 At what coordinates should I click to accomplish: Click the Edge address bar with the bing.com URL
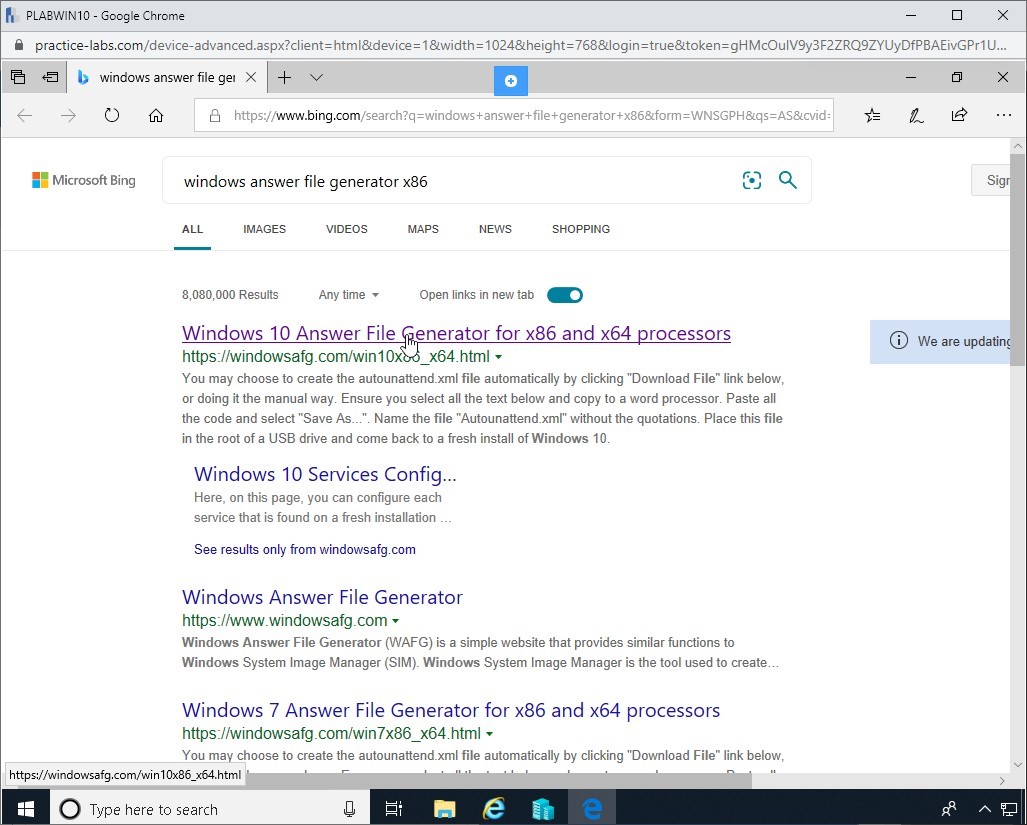point(514,116)
